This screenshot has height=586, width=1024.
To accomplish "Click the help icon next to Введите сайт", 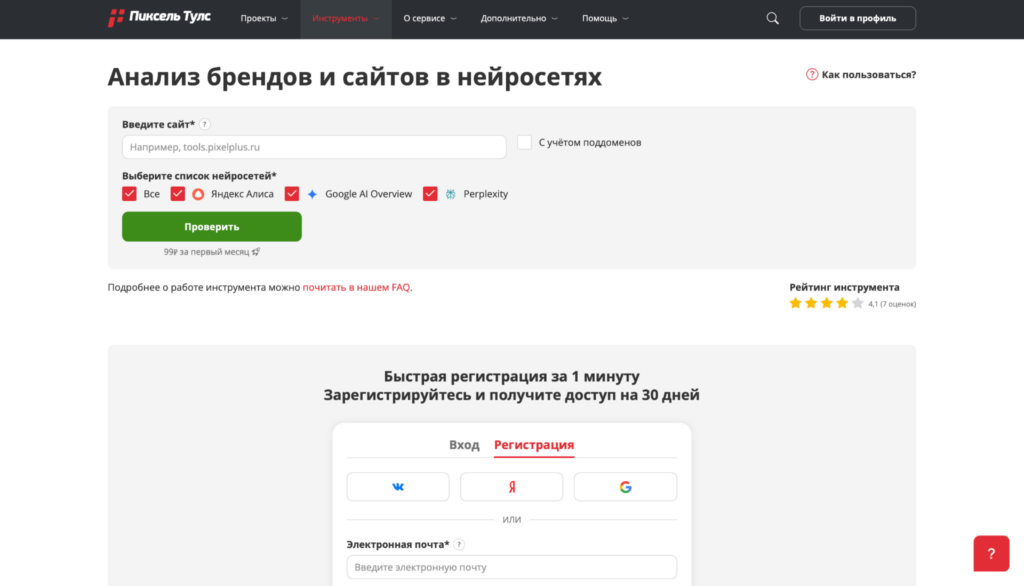I will (204, 124).
